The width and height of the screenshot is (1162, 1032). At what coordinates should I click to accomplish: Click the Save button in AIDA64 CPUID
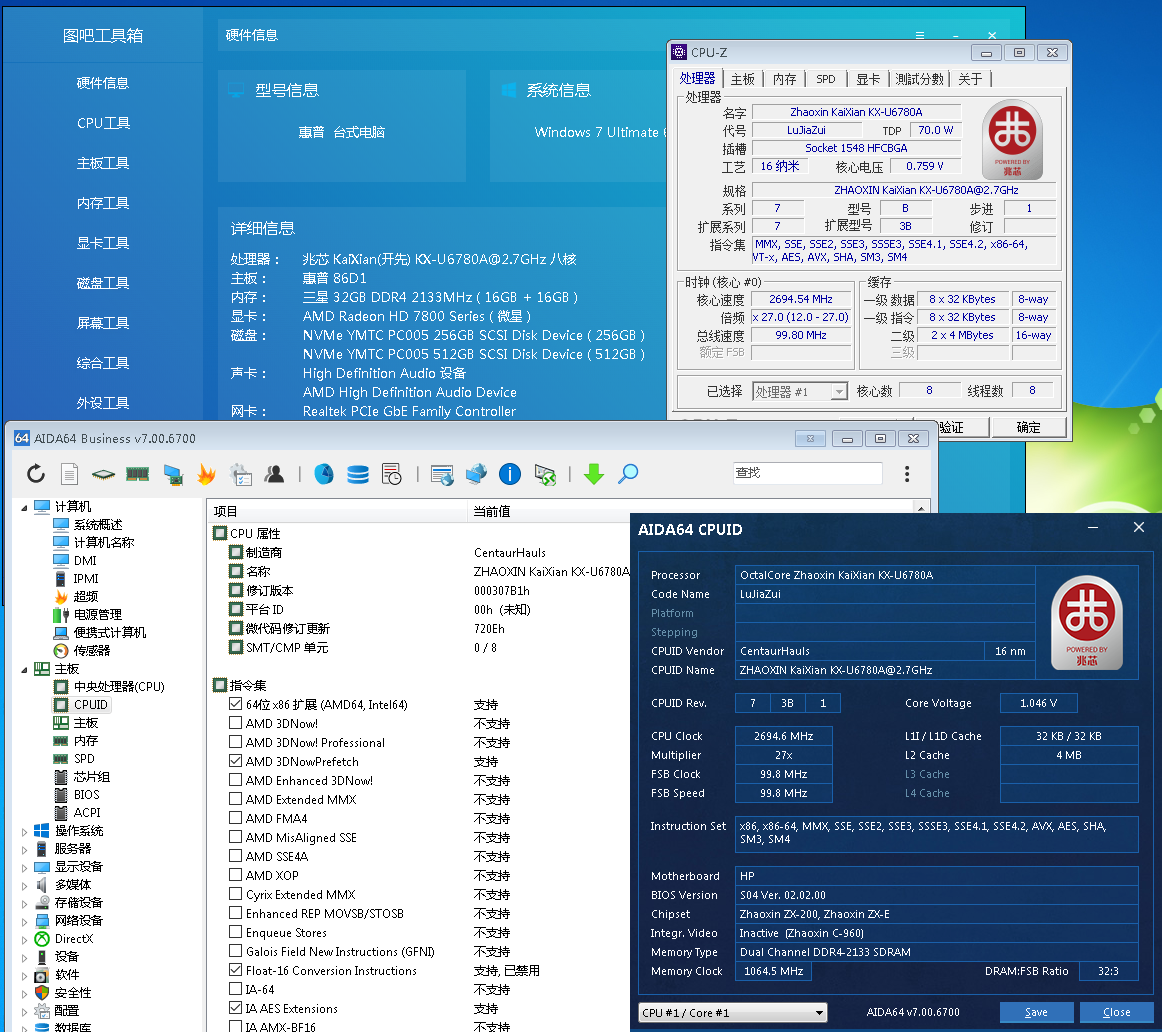1036,1013
